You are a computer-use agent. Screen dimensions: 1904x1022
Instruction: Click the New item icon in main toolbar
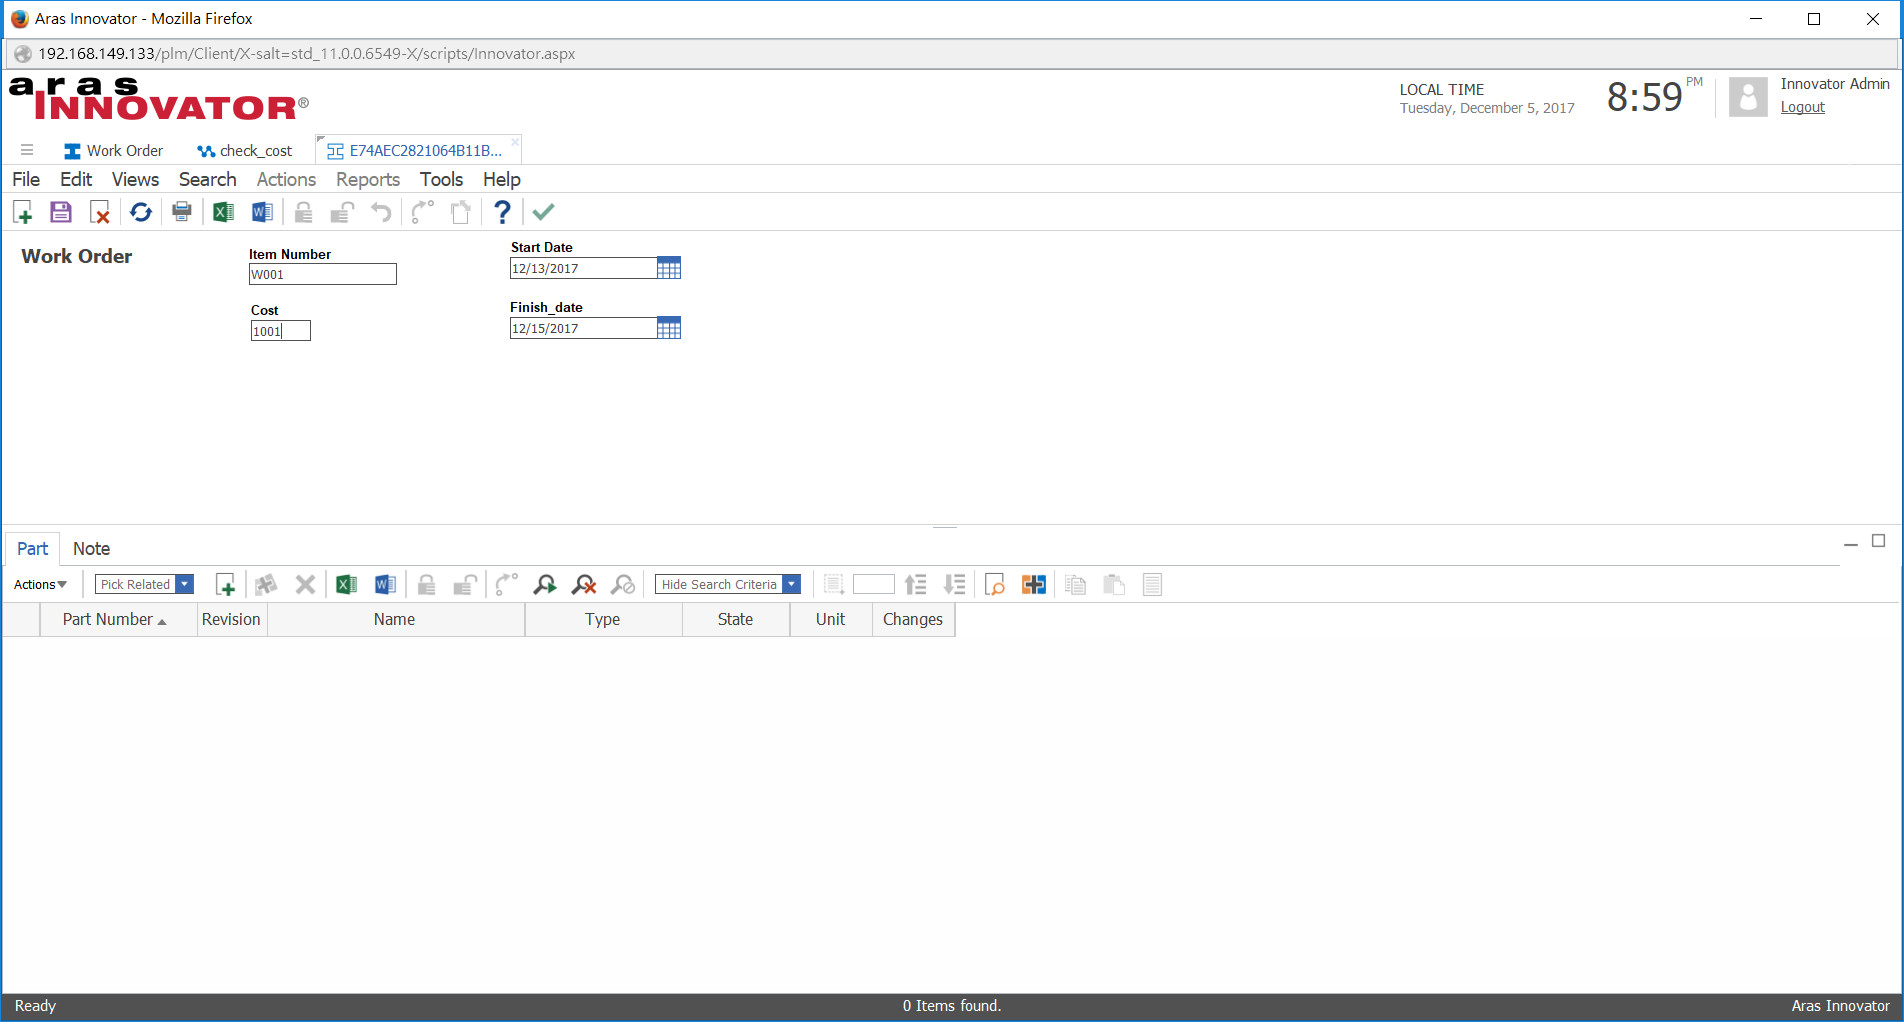tap(23, 212)
